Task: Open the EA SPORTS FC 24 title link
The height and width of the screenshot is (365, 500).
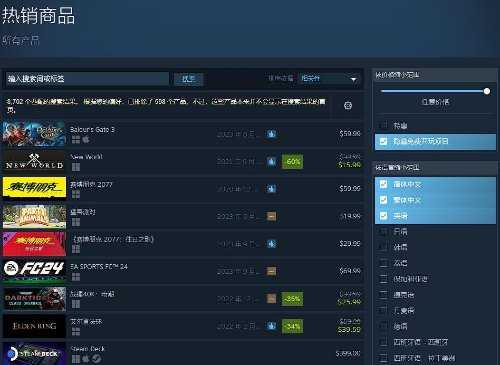Action: point(99,267)
